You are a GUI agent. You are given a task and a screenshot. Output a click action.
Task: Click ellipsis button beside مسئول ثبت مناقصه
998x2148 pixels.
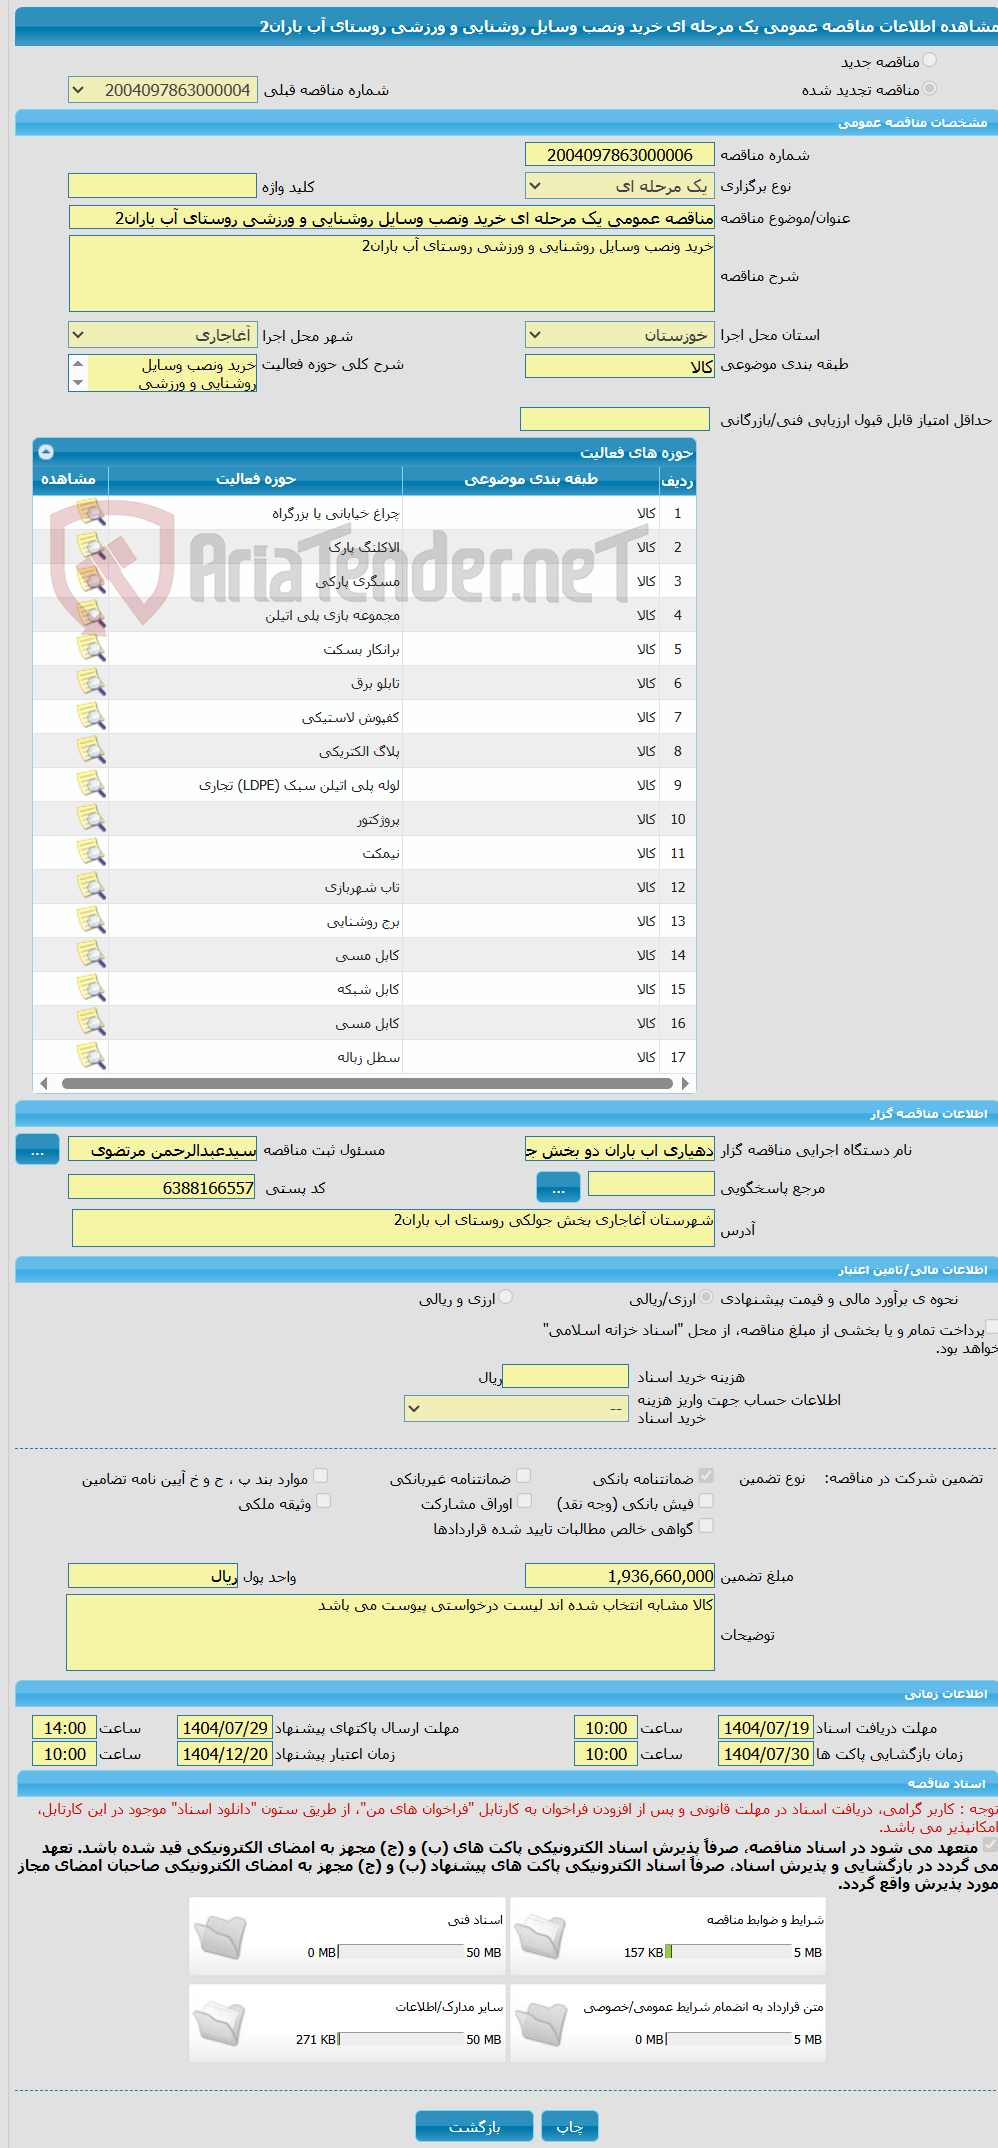pos(37,1150)
